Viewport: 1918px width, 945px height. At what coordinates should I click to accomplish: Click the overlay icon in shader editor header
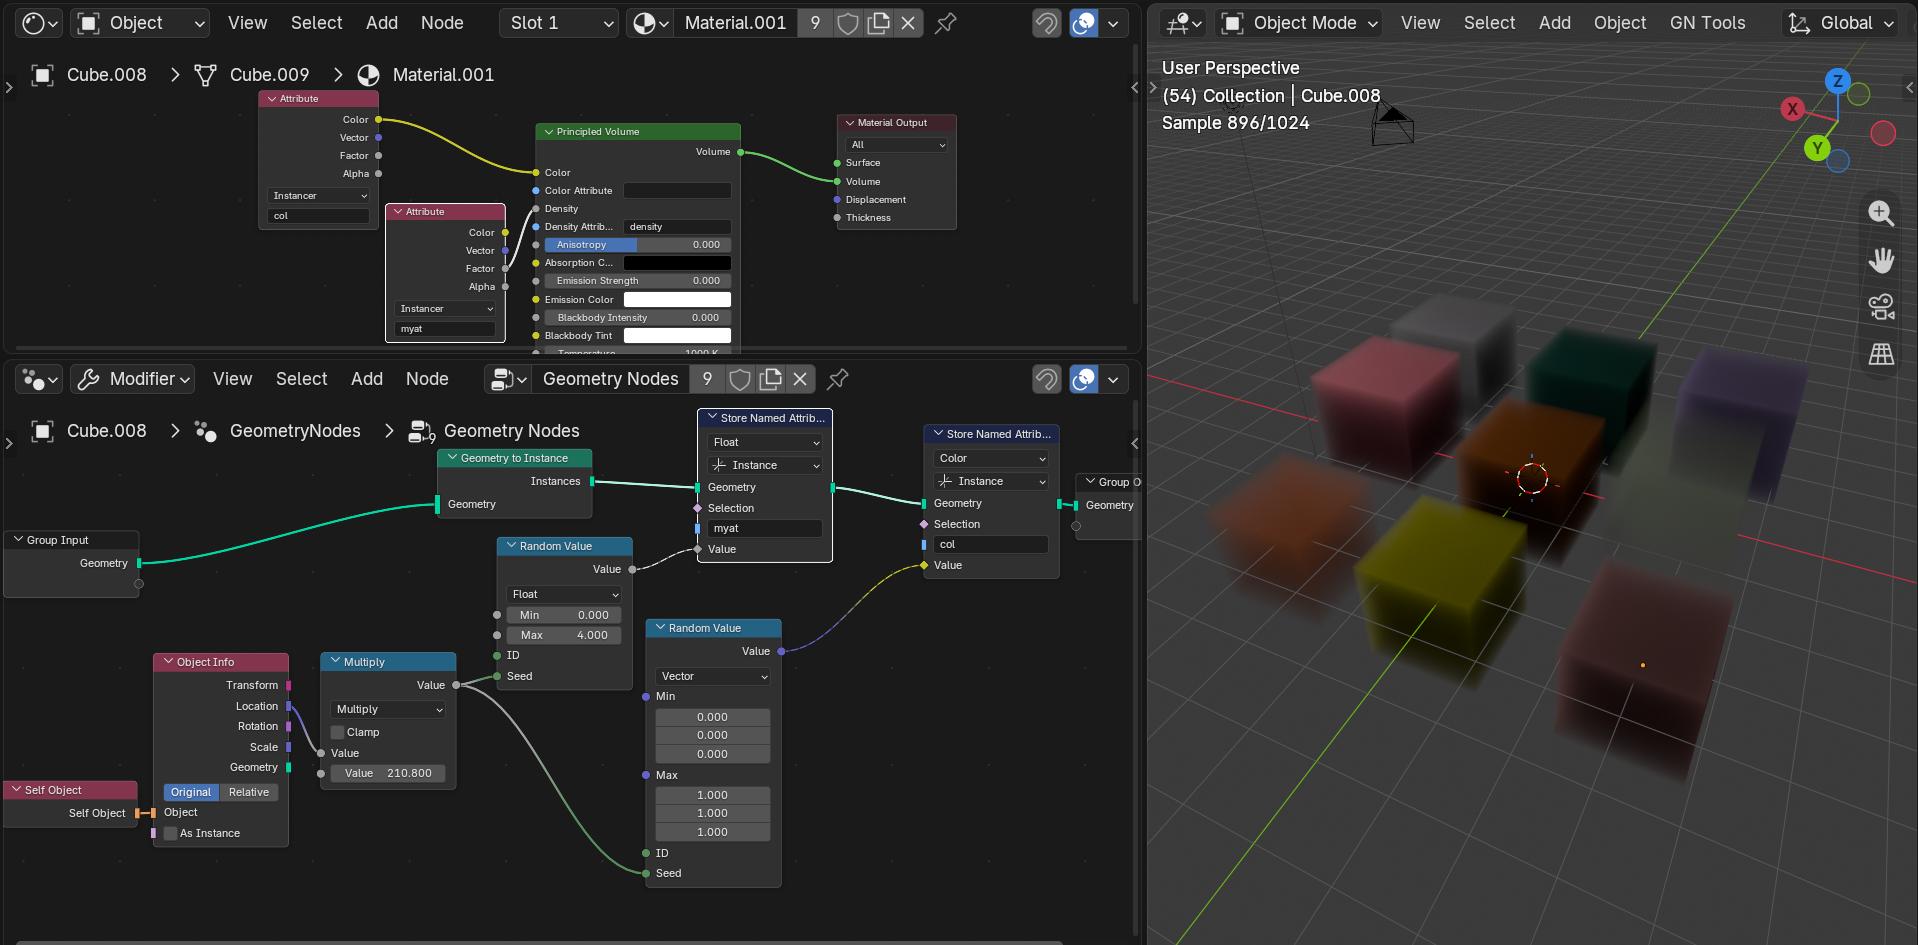click(1084, 23)
